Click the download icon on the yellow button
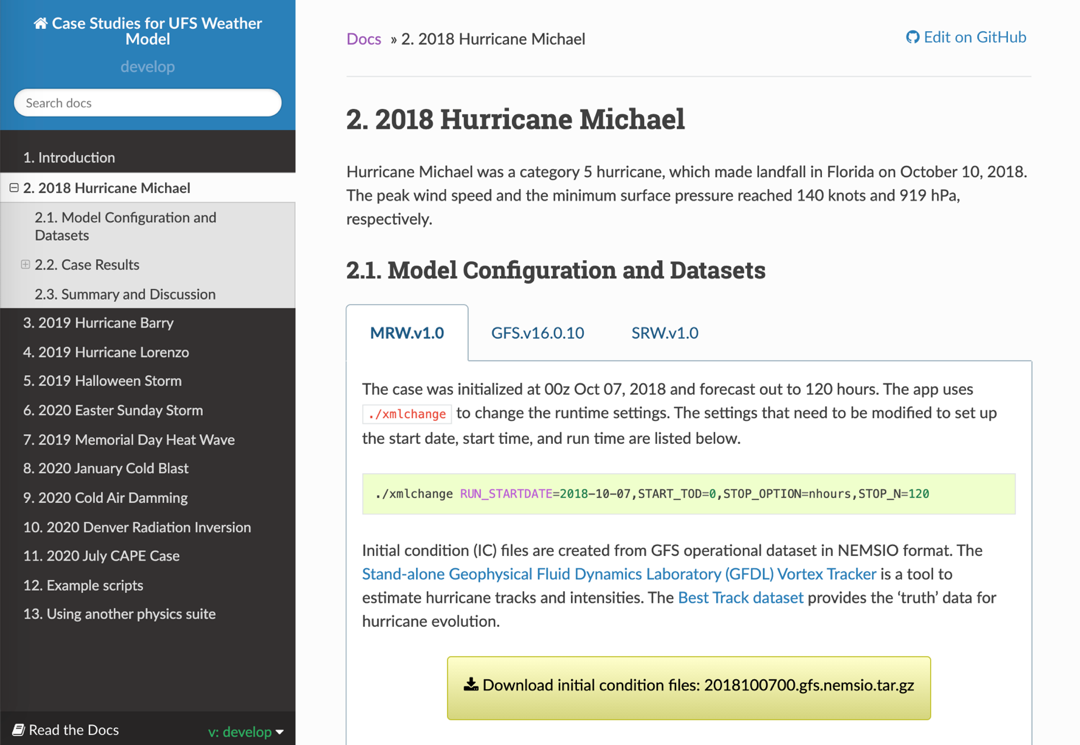1080x745 pixels. [x=470, y=684]
